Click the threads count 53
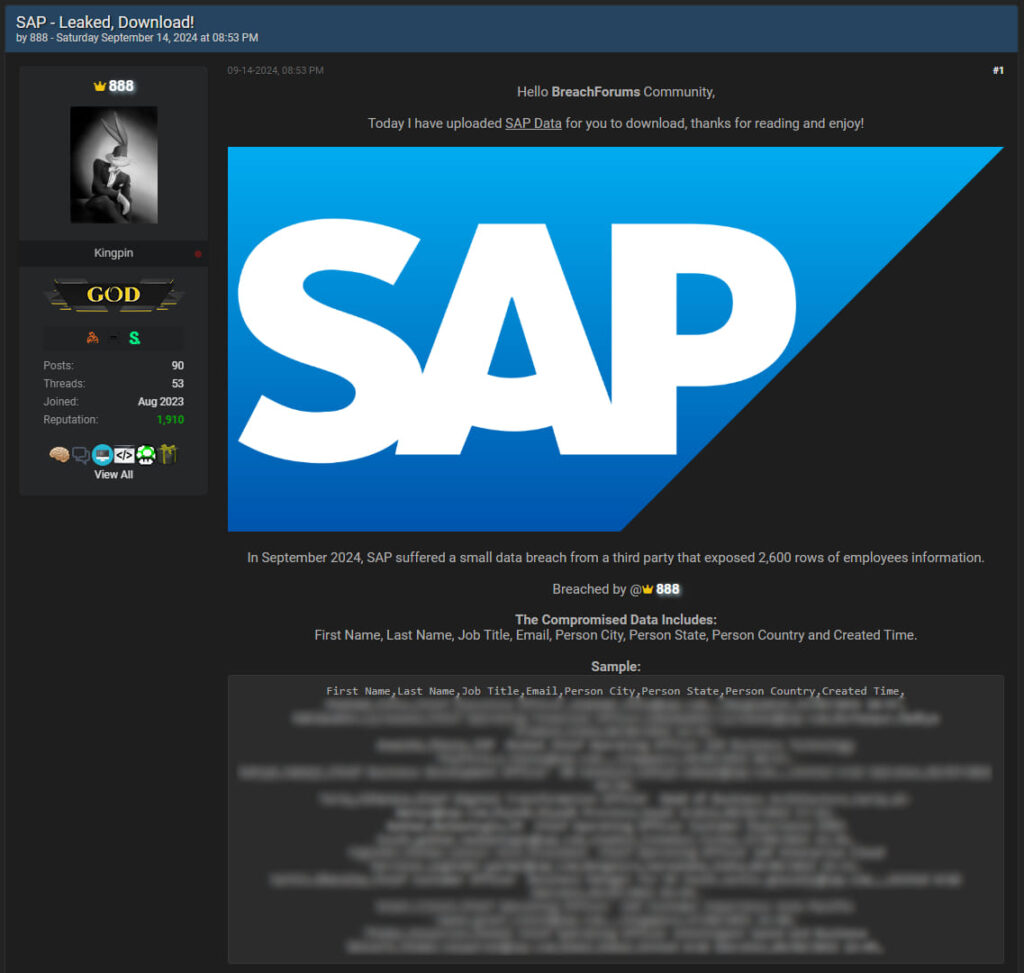The height and width of the screenshot is (973, 1024). [x=178, y=383]
